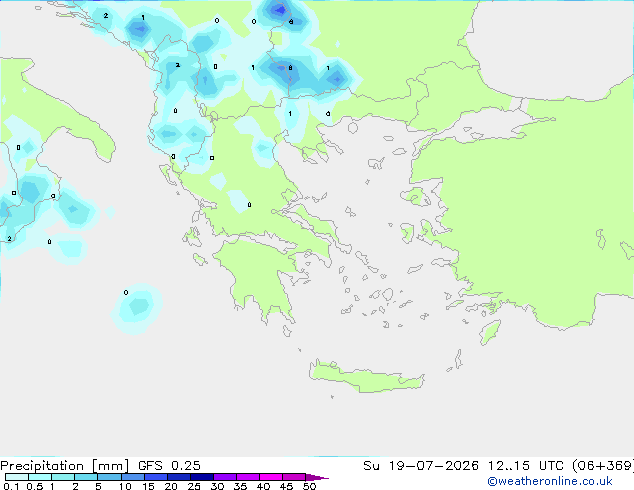Click the 'Su 19-07-2026' date text

click(421, 465)
